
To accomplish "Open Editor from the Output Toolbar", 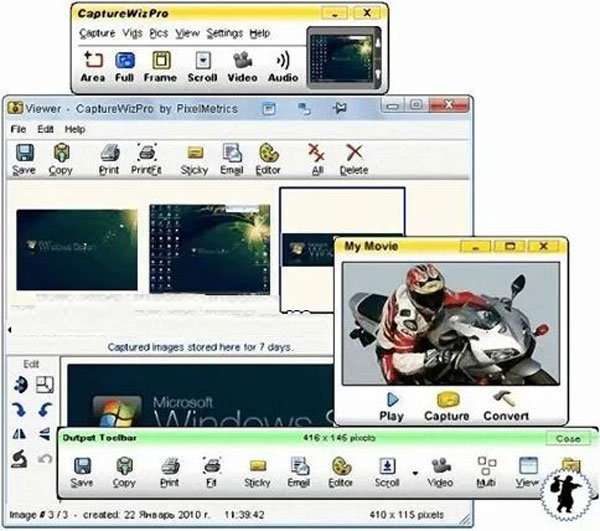I will point(341,472).
